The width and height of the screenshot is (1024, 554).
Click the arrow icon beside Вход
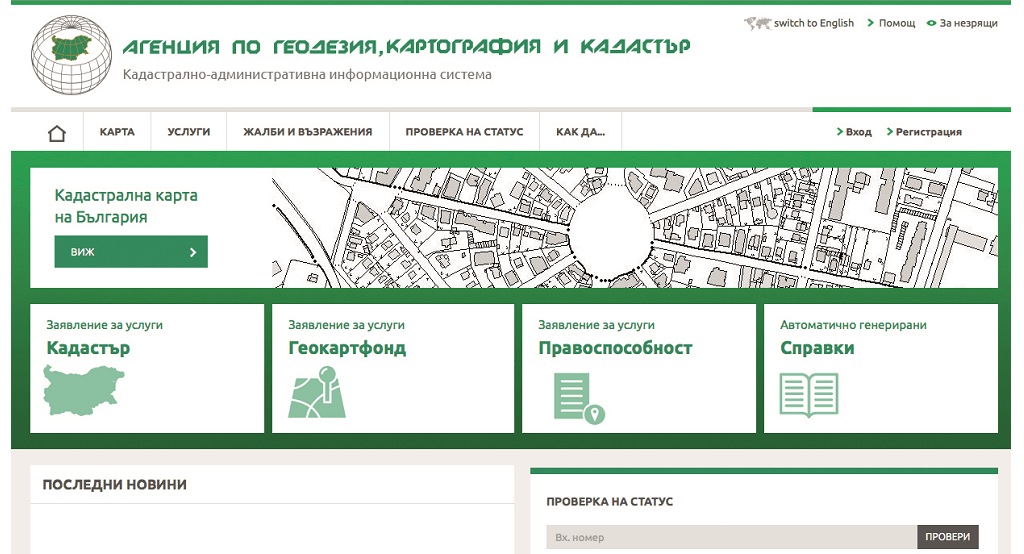tap(840, 132)
